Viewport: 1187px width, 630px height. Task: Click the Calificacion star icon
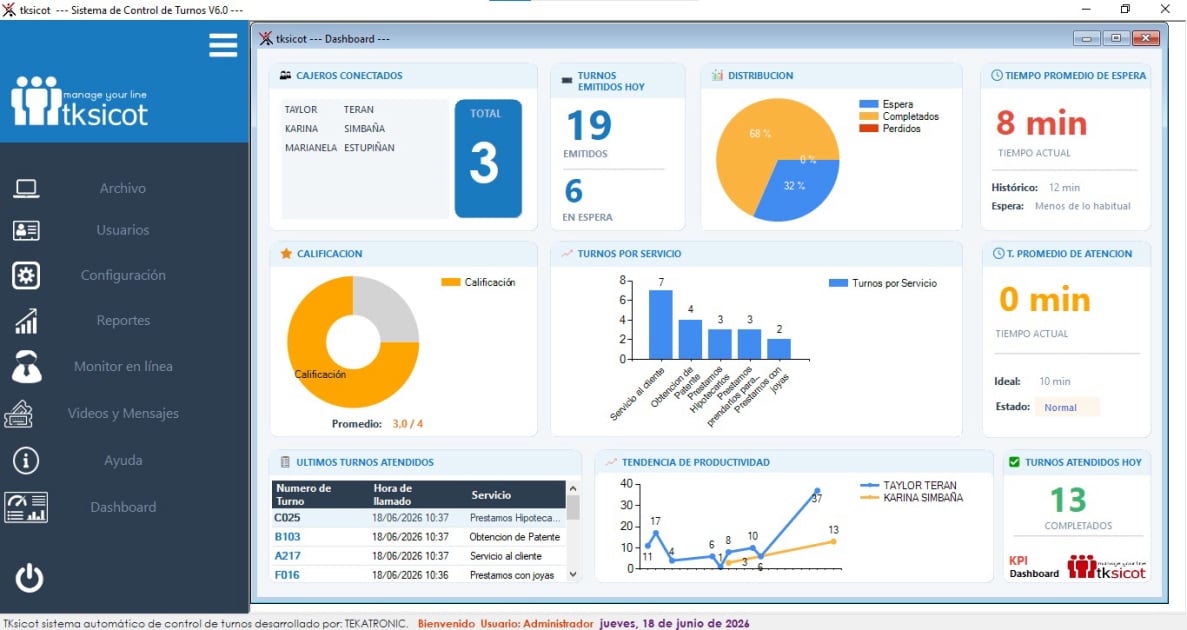286,254
